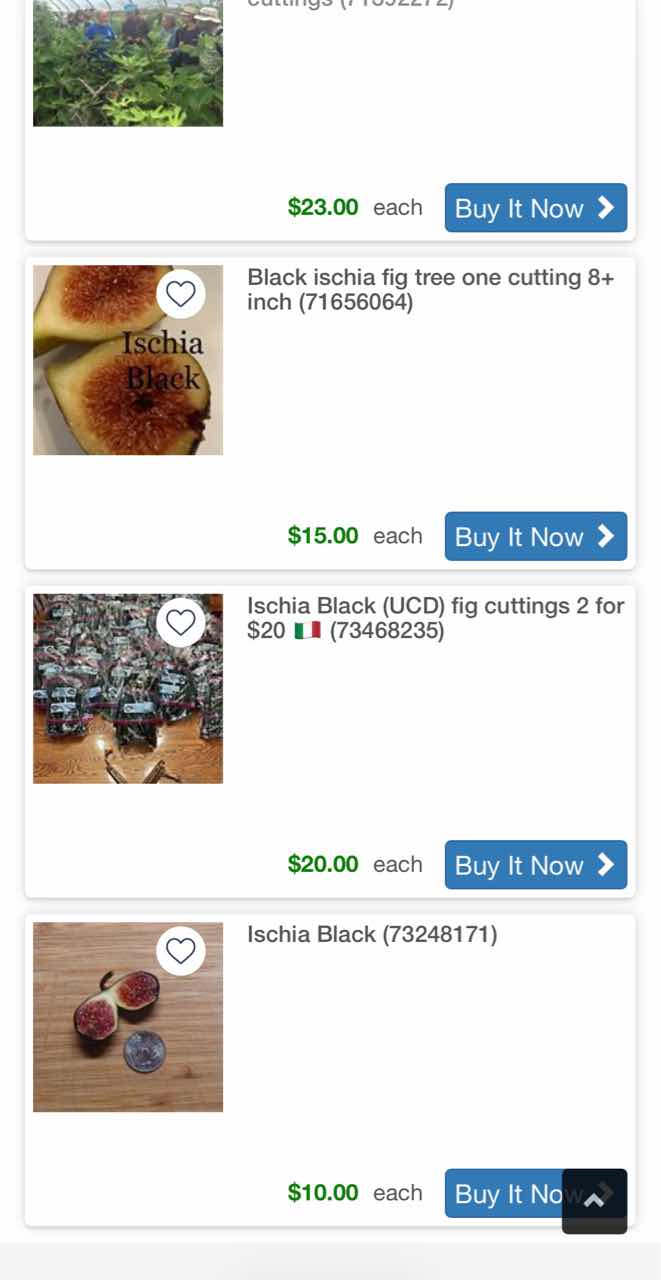Click the chevron on the $15.00 Buy button
Viewport: 661px width, 1280px height.
click(606, 536)
